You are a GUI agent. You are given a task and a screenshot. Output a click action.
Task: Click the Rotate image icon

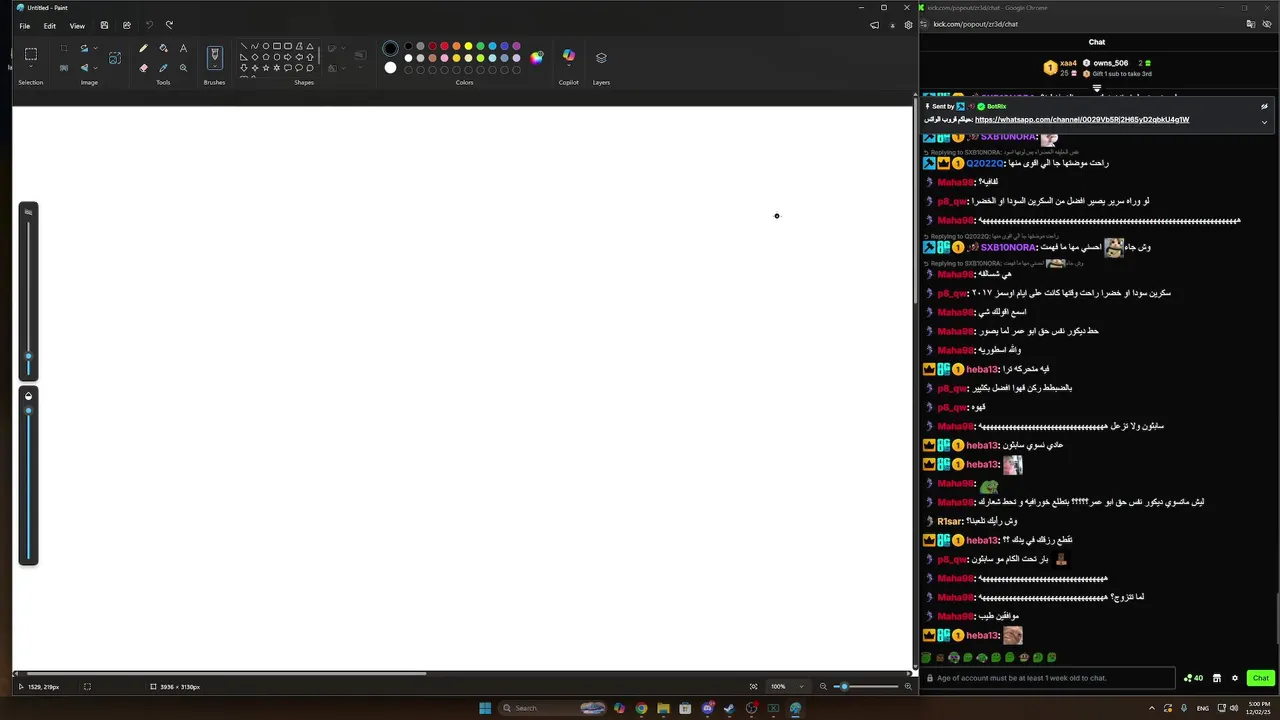84,48
